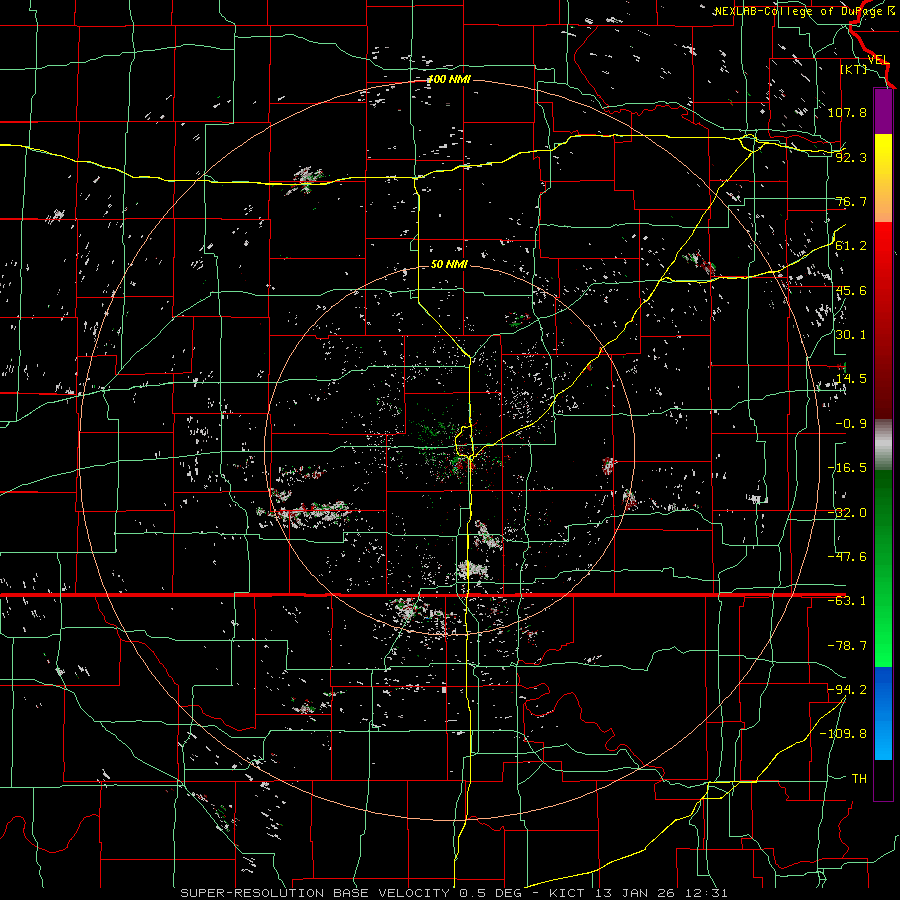This screenshot has width=900, height=900.
Task: Click the VEL legend title
Action: point(878,60)
